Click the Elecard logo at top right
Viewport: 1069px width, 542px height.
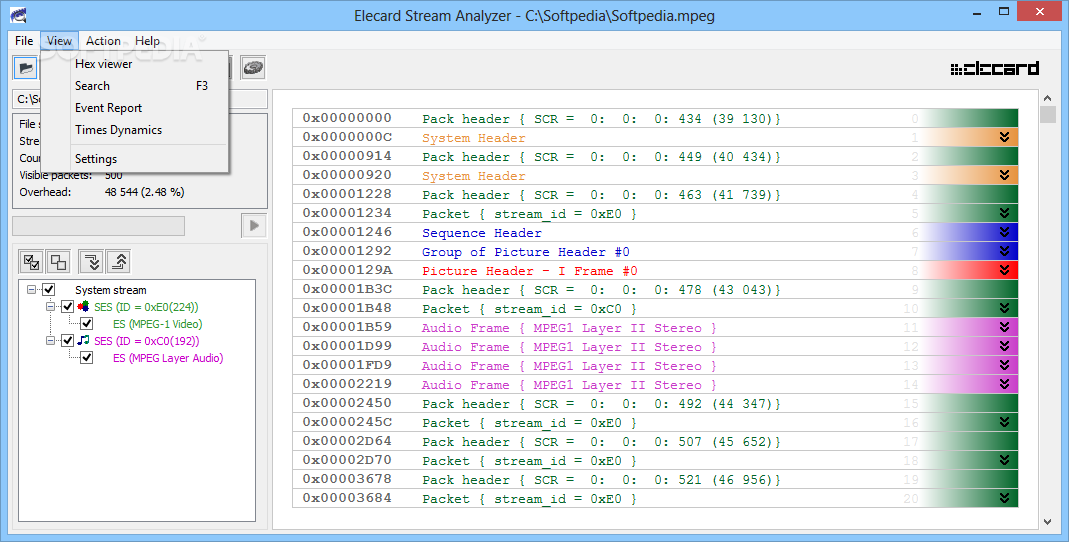coord(995,68)
